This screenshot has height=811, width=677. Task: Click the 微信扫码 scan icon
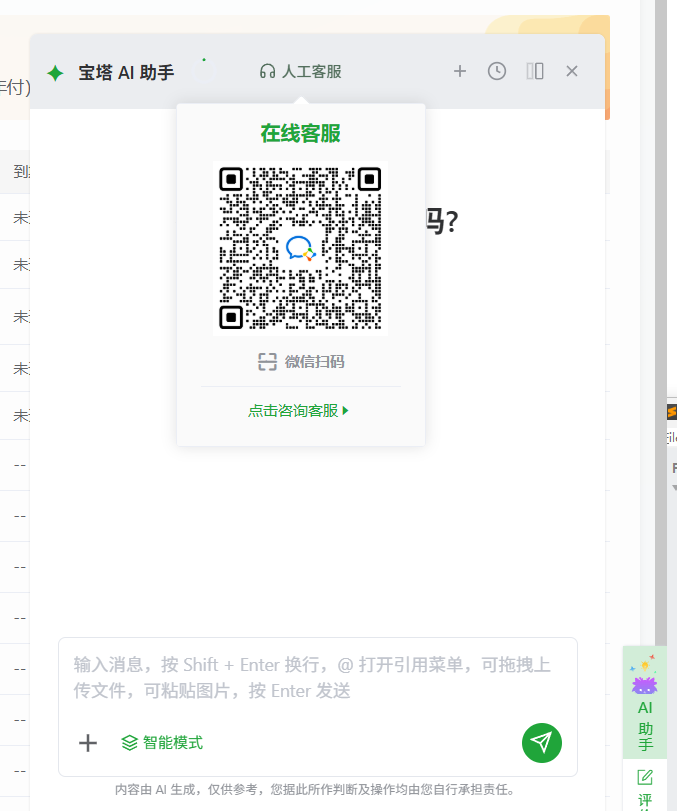point(267,362)
